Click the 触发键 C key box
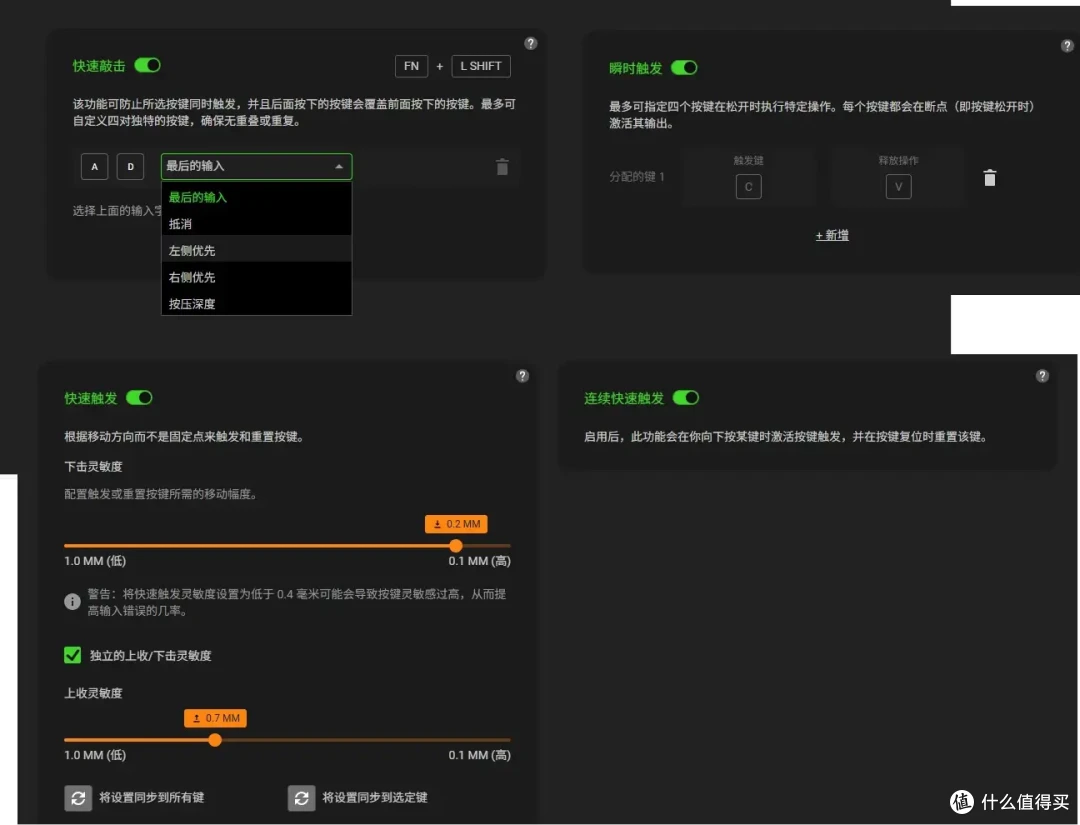This screenshot has height=825, width=1080. coord(749,187)
